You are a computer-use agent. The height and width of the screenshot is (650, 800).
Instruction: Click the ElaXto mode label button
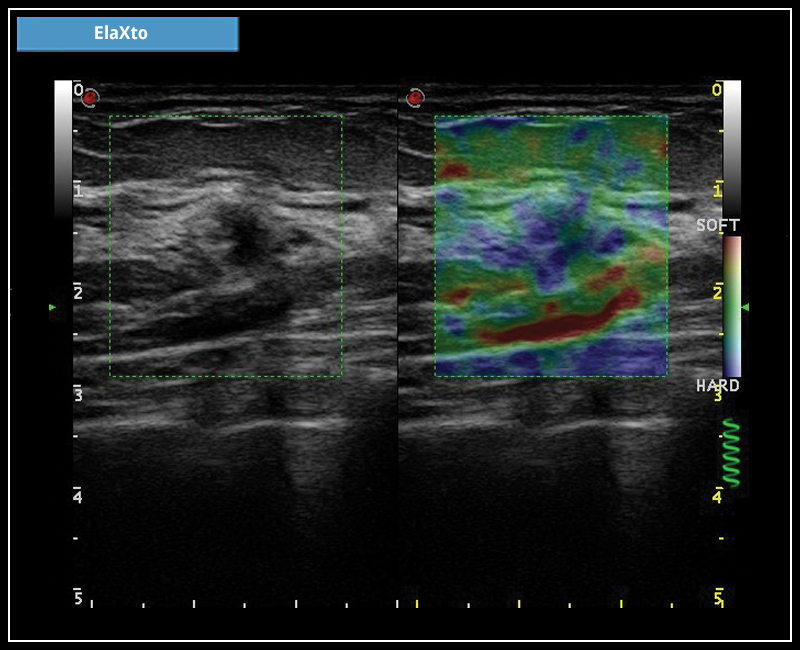[128, 34]
